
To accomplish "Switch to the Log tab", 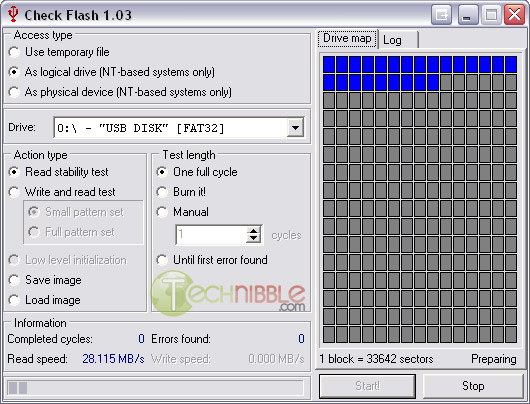I will coord(398,40).
